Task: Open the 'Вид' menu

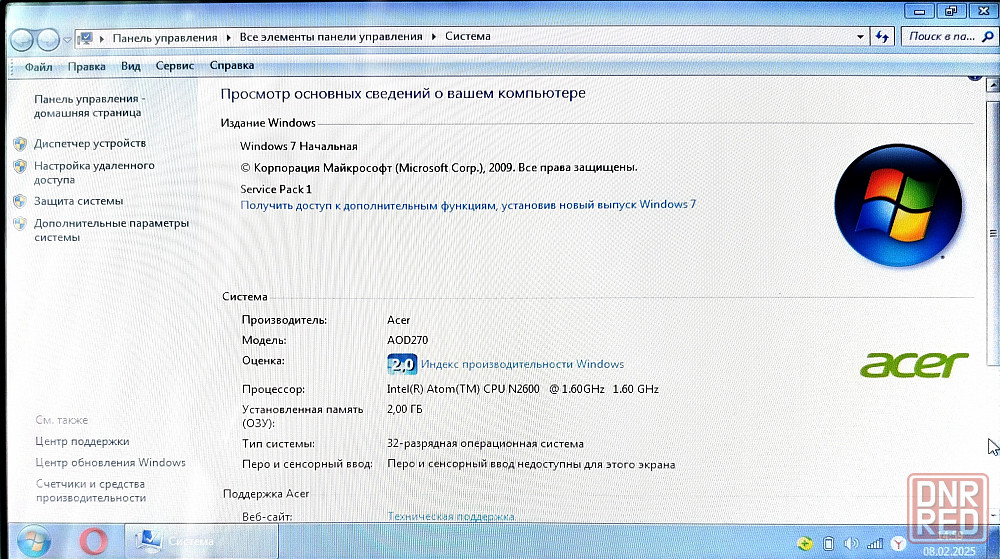Action: tap(131, 66)
